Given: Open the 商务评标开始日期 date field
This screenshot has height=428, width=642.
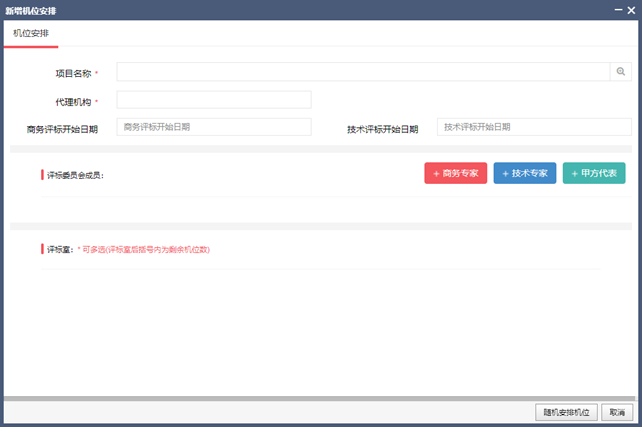Looking at the screenshot, I should tap(214, 127).
